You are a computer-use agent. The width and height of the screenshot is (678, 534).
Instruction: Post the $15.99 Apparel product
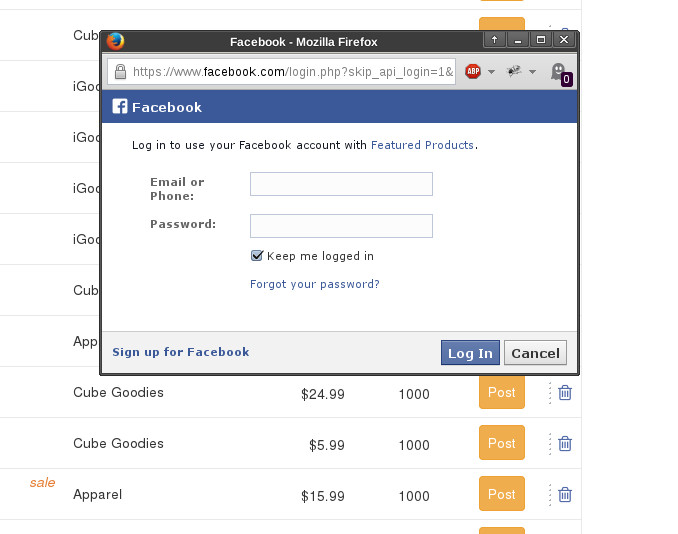tap(502, 494)
